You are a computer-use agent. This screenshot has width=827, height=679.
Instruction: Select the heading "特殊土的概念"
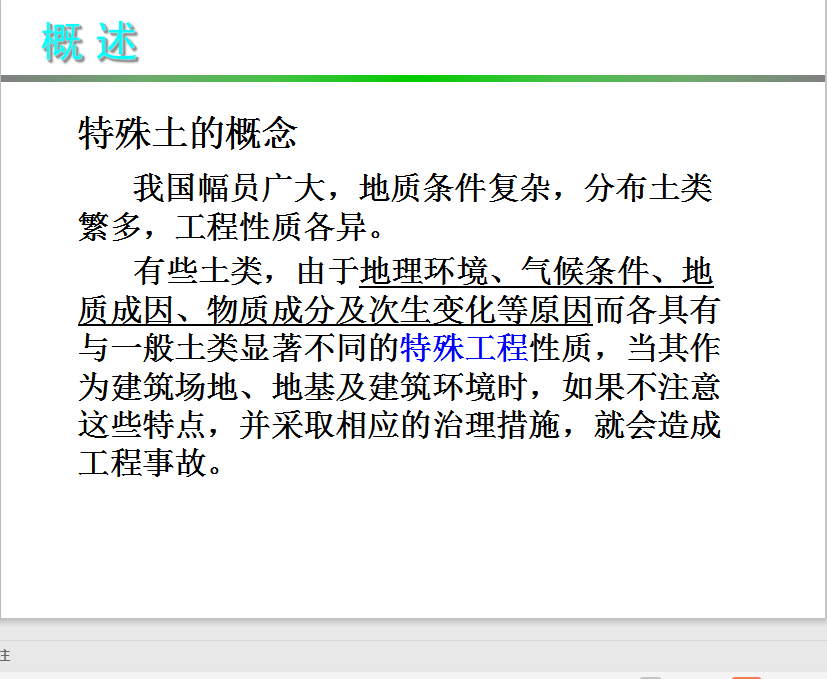[x=188, y=133]
